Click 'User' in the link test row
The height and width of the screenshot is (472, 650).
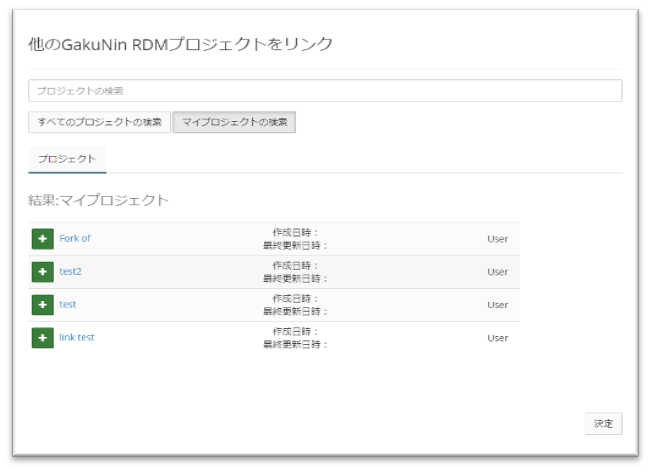497,338
